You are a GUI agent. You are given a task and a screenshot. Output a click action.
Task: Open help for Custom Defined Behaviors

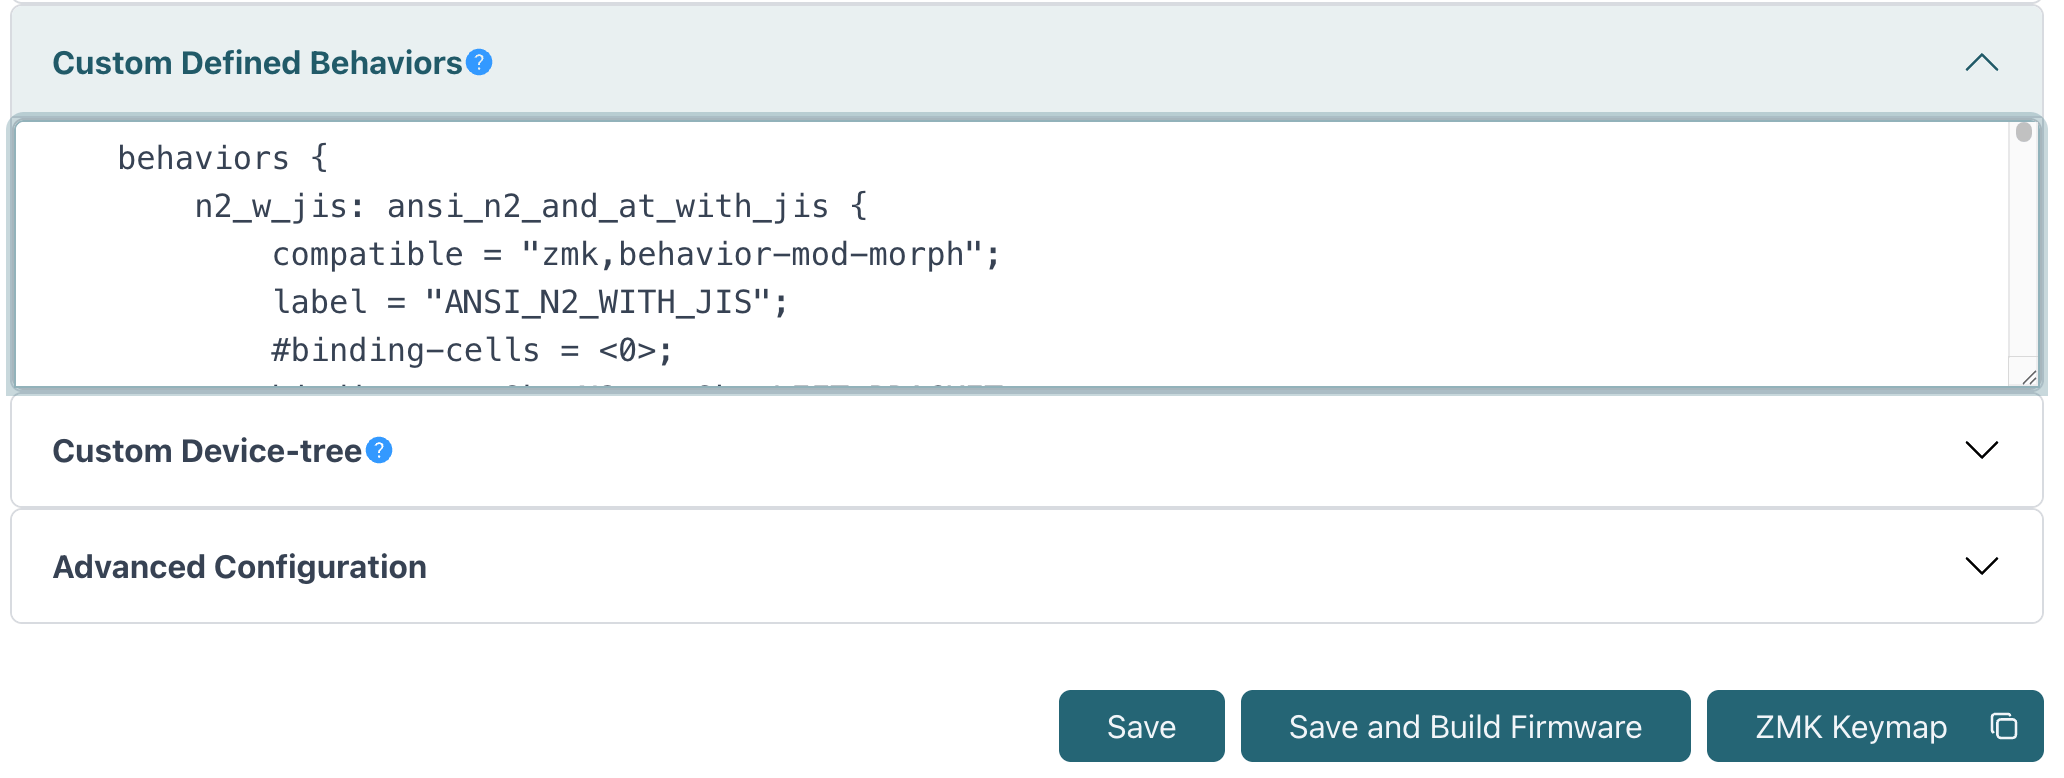point(479,63)
